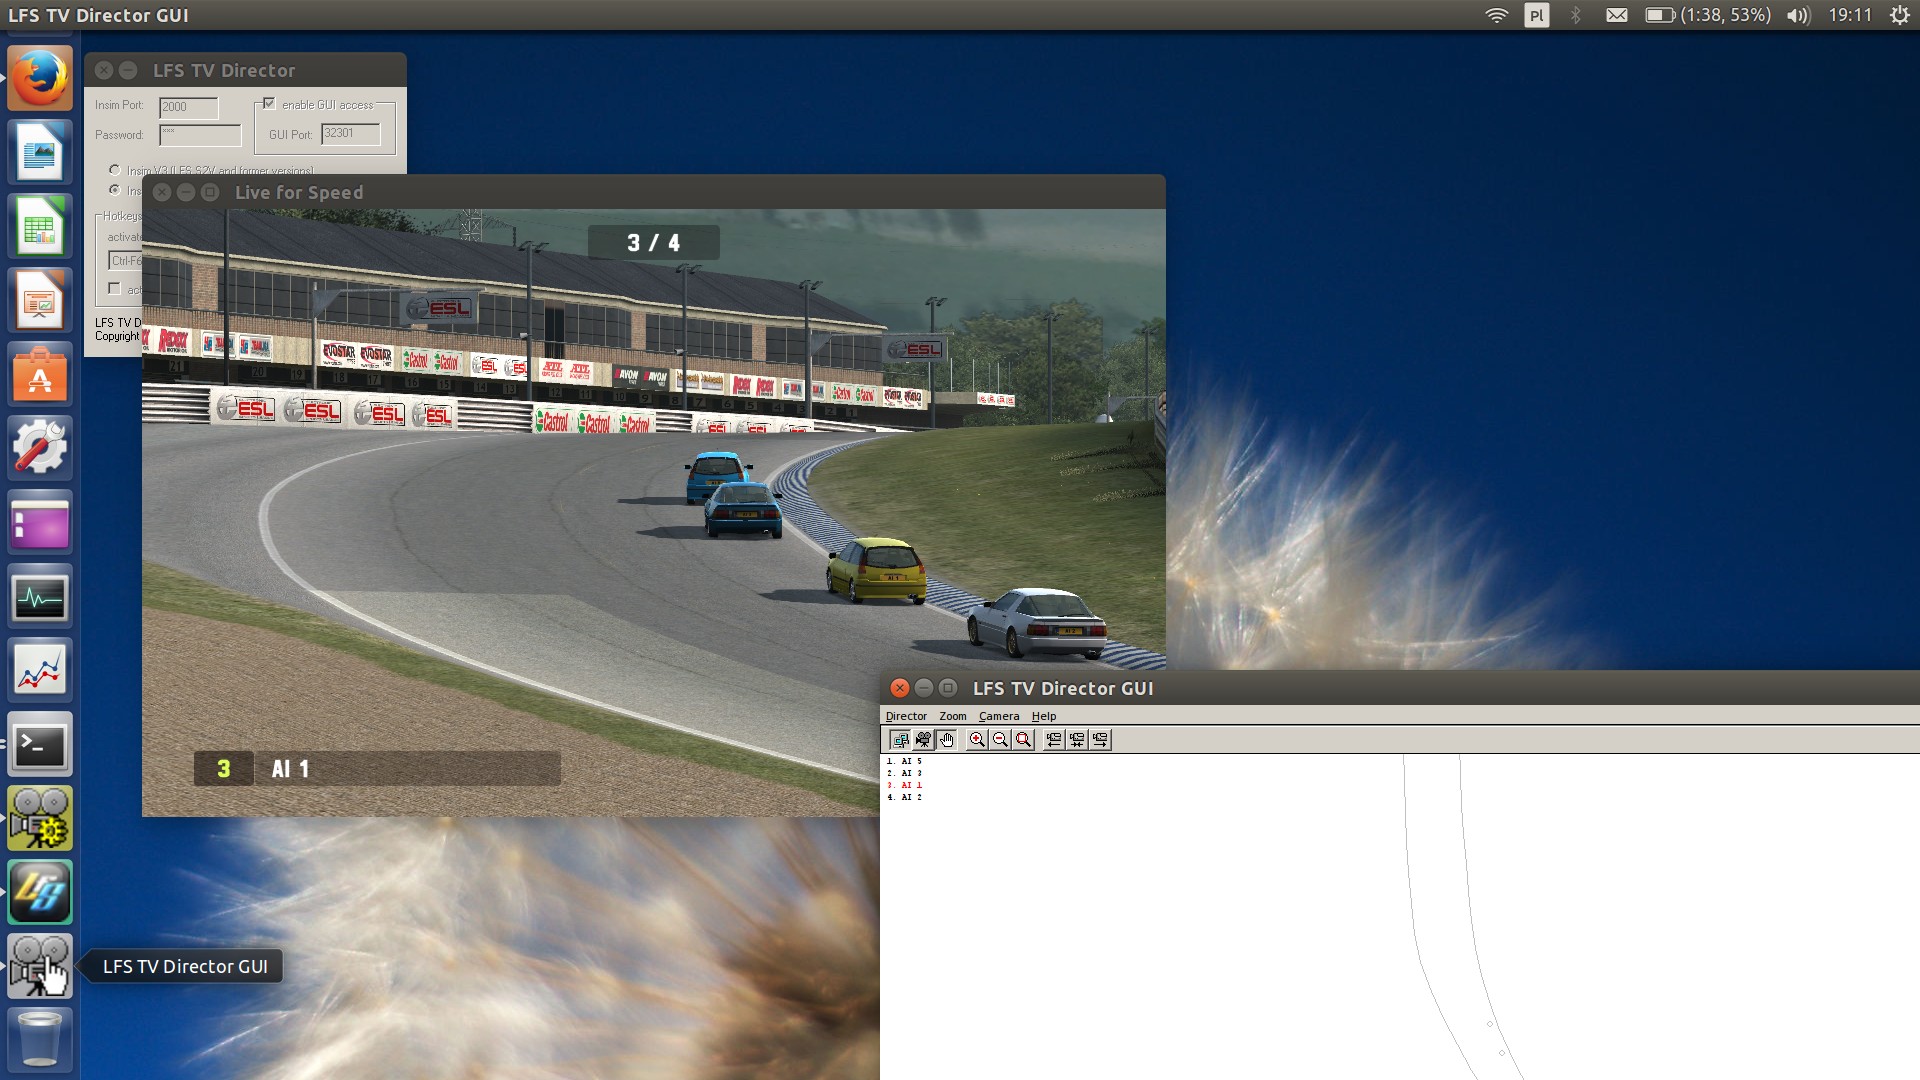Click the Insim Port input field

point(188,107)
